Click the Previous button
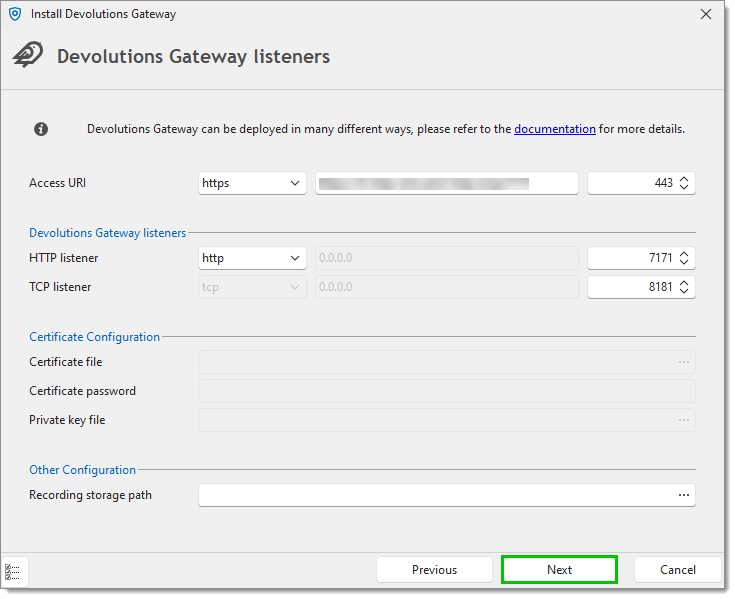The height and width of the screenshot is (599, 735). click(435, 571)
